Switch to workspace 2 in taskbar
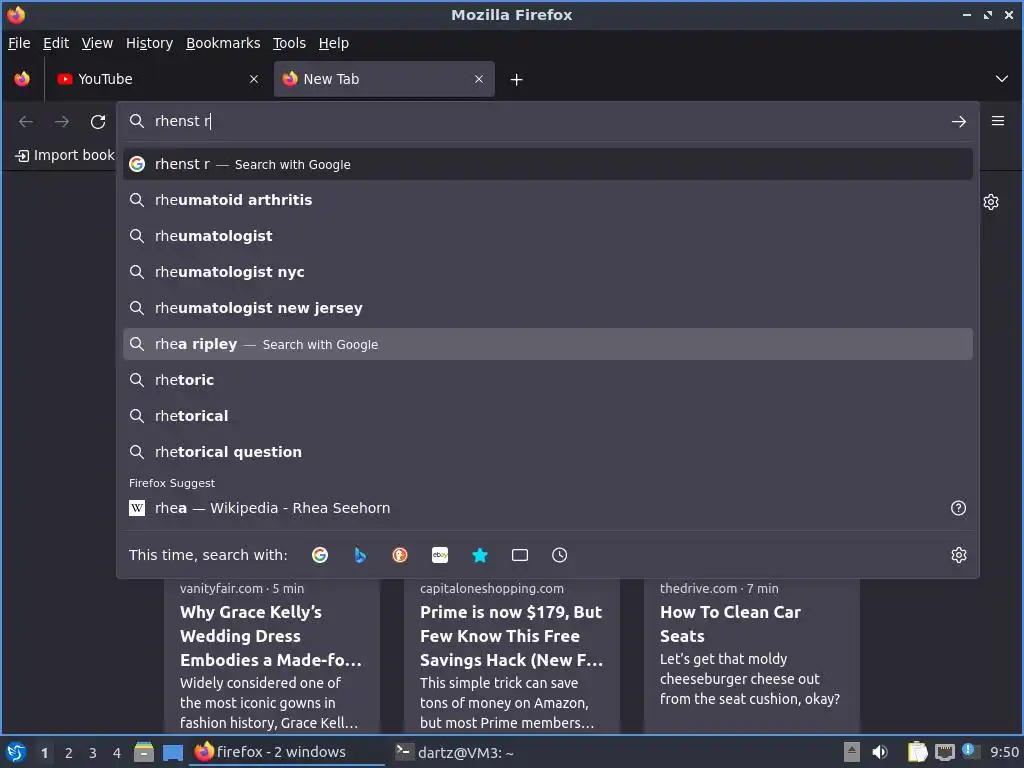The width and height of the screenshot is (1024, 768). (69, 753)
